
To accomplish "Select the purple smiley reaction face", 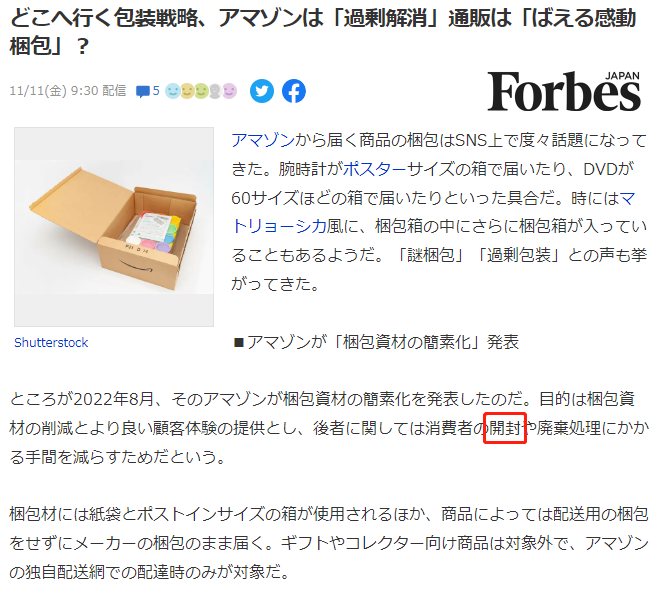I will (229, 91).
